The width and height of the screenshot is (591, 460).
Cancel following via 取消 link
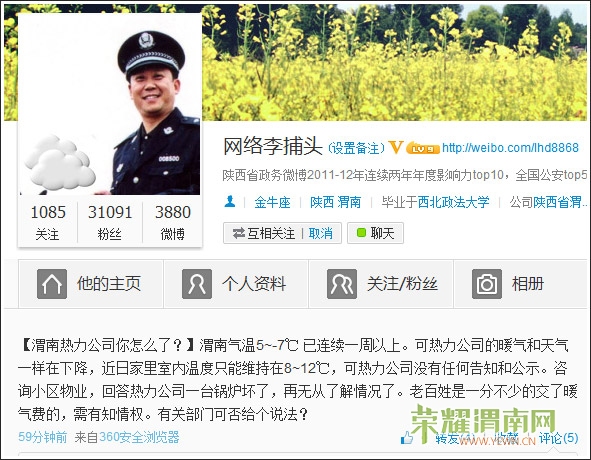pyautogui.click(x=321, y=233)
